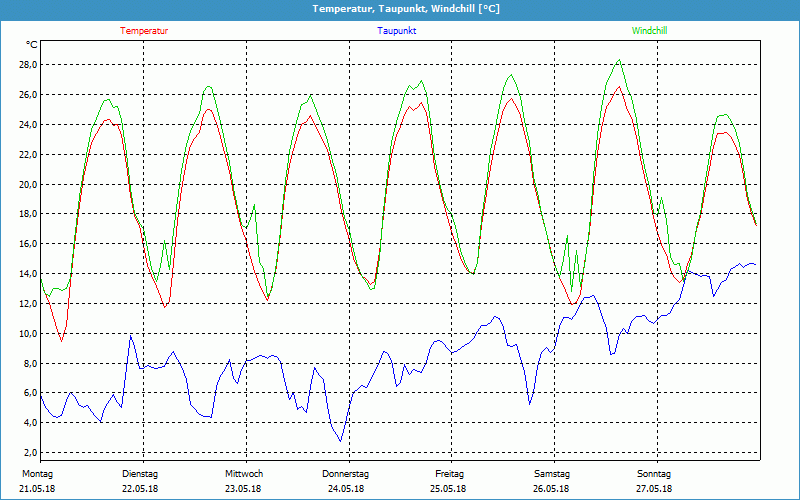Click the green Windchill peak on Samstag

pyautogui.click(x=619, y=60)
